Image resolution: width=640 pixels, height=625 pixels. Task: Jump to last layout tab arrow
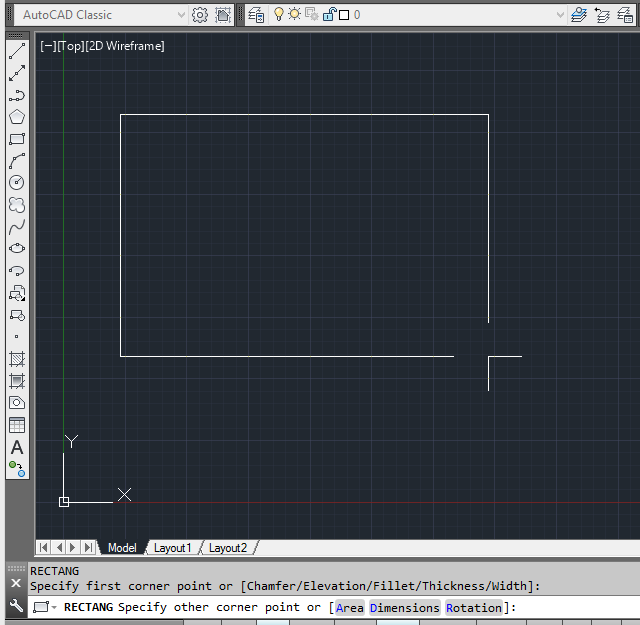click(x=88, y=547)
